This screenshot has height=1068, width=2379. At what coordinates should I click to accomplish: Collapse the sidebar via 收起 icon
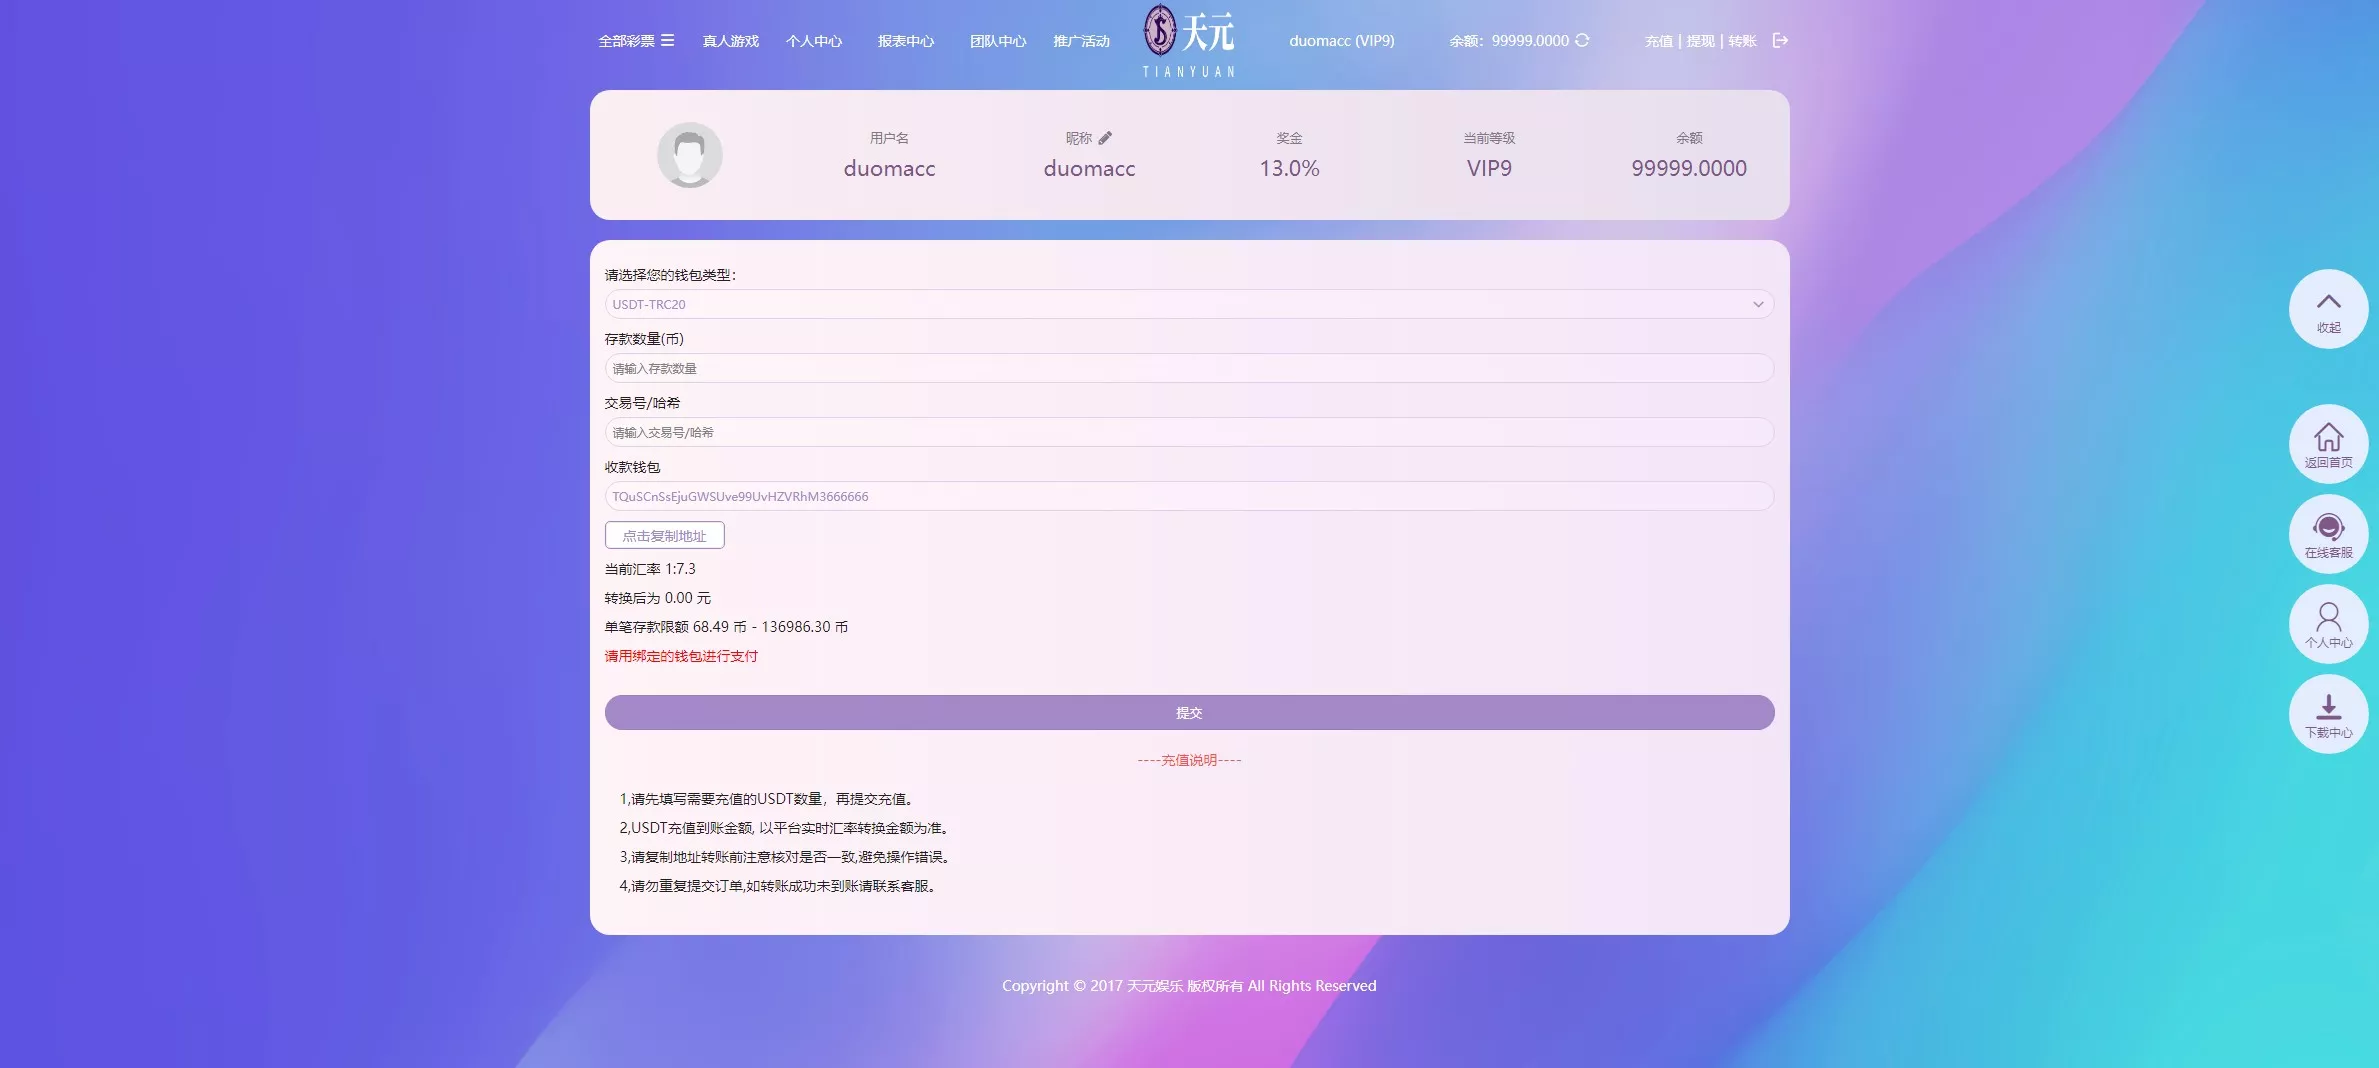2329,308
